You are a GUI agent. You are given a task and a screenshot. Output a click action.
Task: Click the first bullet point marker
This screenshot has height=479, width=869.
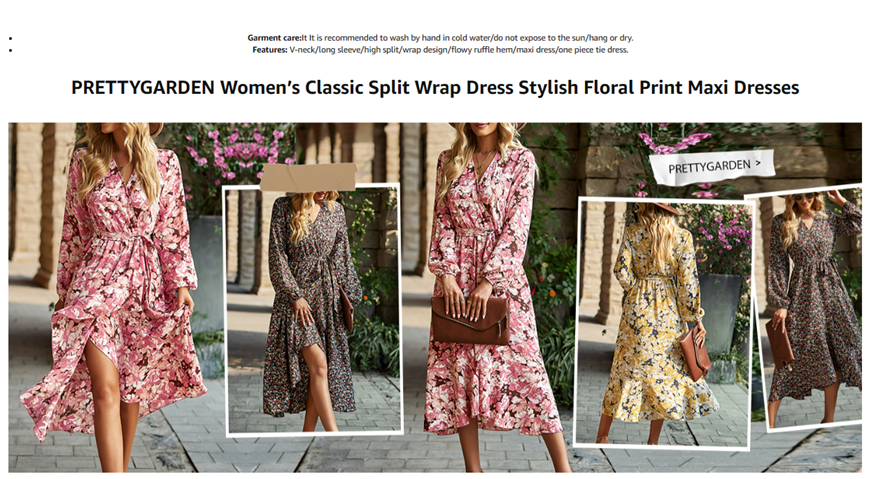click(x=11, y=38)
